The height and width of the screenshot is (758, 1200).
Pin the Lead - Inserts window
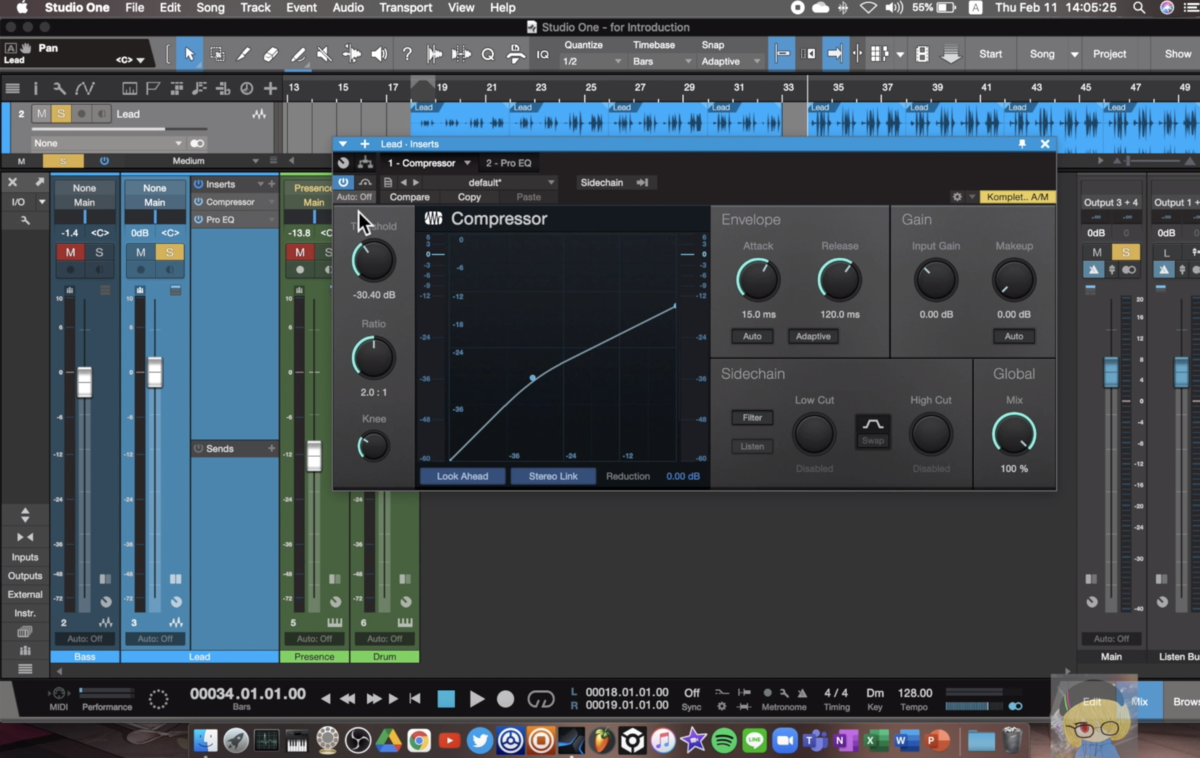tap(1022, 144)
